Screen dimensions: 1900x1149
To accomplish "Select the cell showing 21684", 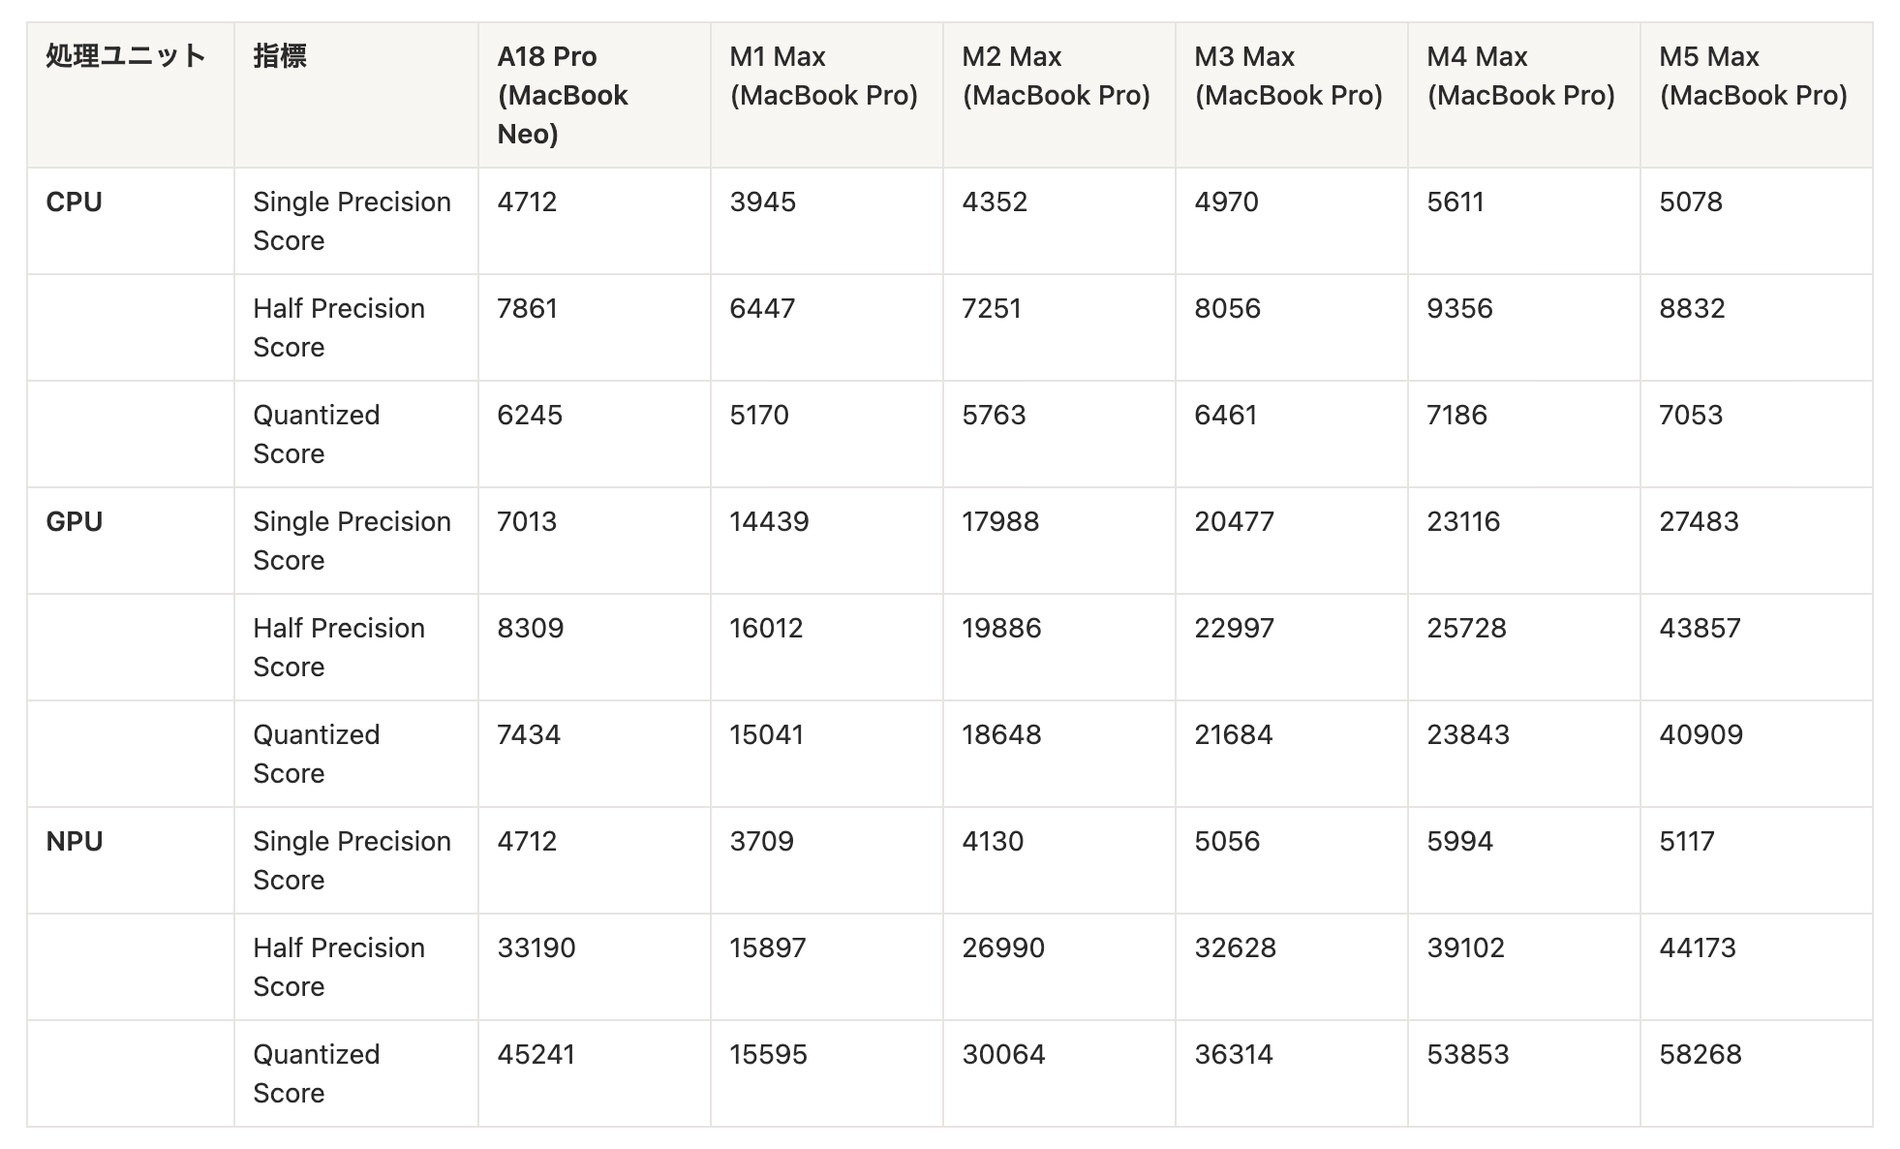I will (1233, 735).
